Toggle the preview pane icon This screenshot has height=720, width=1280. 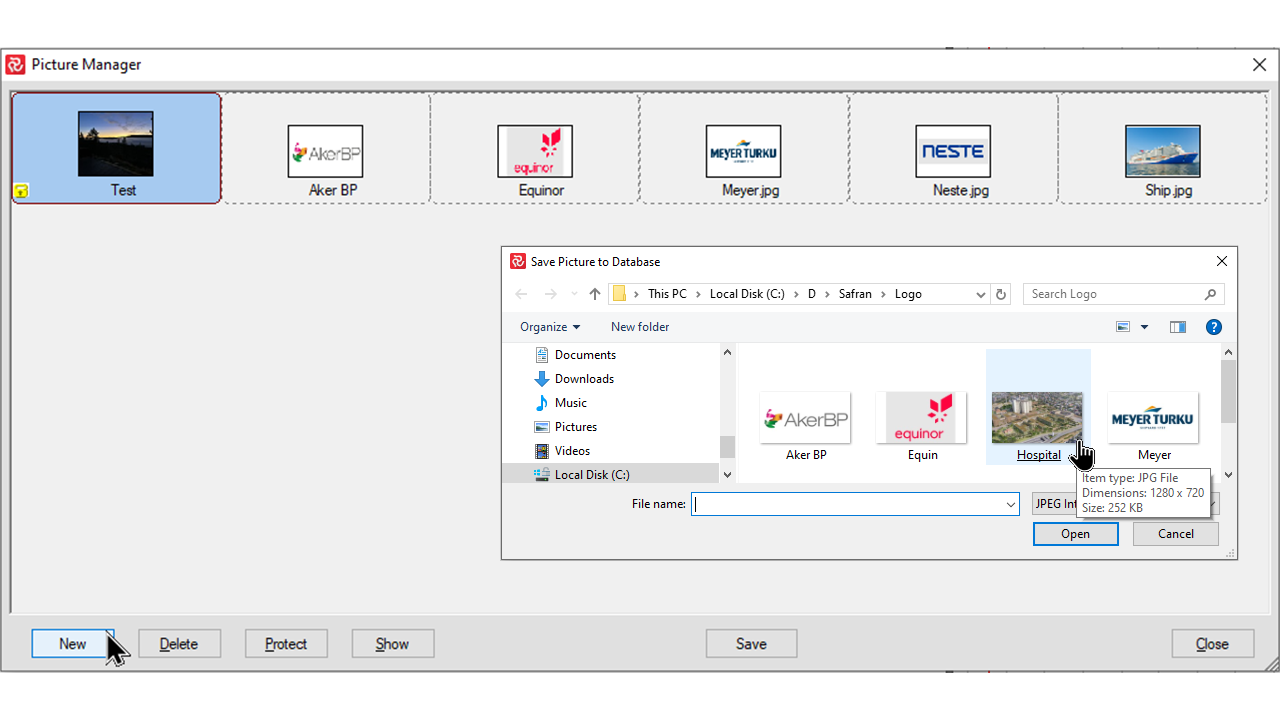1178,327
